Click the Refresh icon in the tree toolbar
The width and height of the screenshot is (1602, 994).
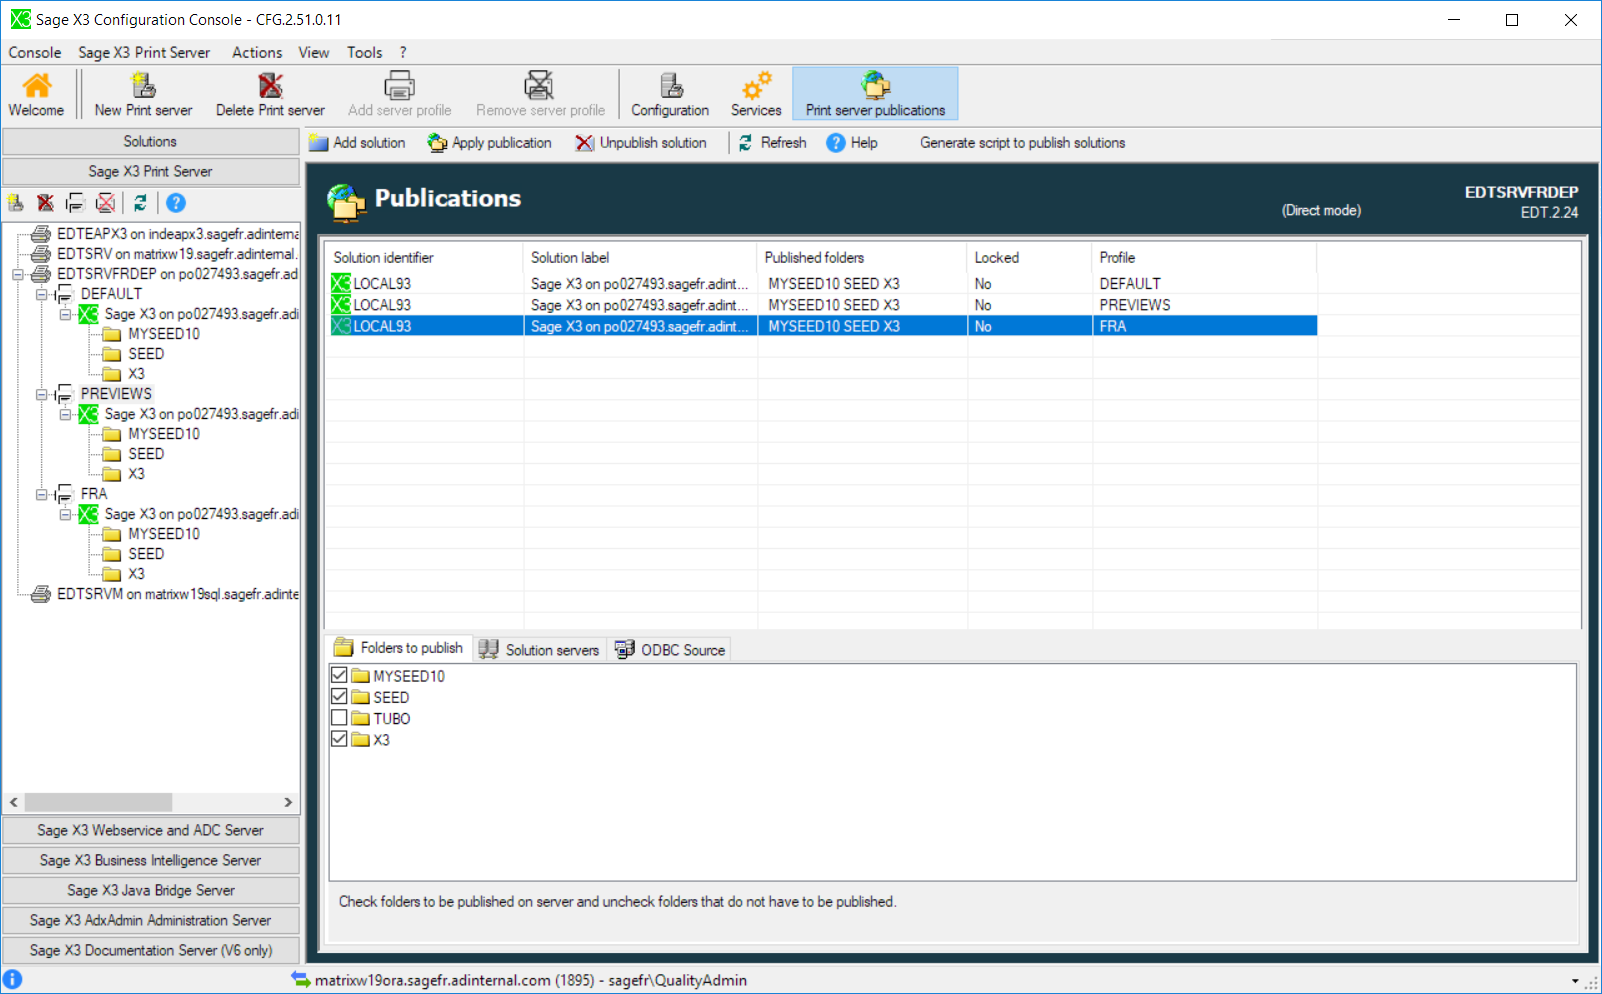140,203
